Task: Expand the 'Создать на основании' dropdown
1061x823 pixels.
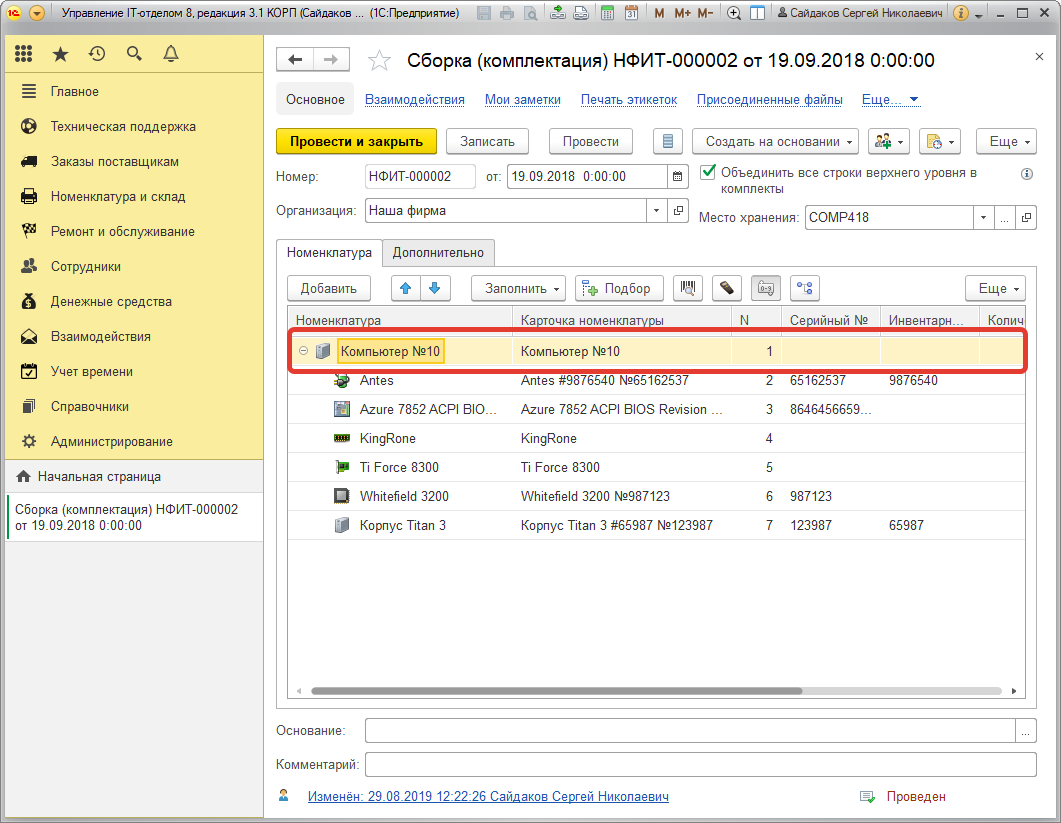Action: point(775,141)
